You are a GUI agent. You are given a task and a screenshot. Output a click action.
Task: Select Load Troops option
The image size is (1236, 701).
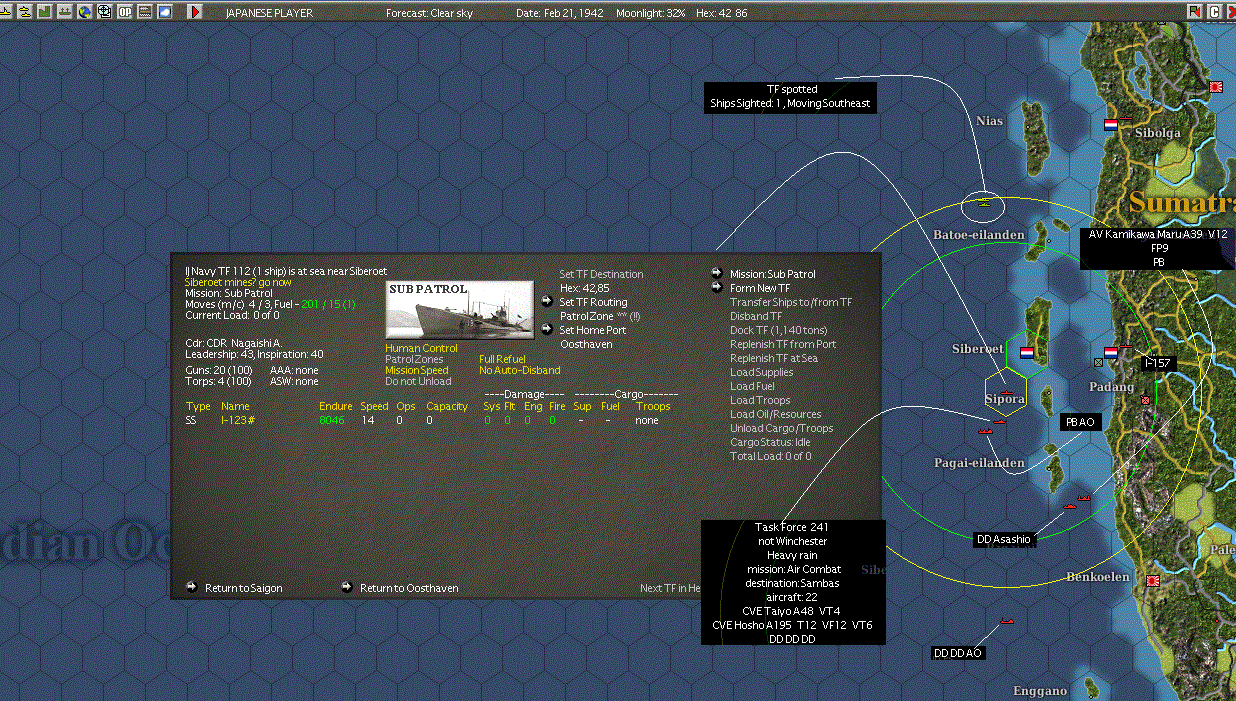click(x=760, y=400)
